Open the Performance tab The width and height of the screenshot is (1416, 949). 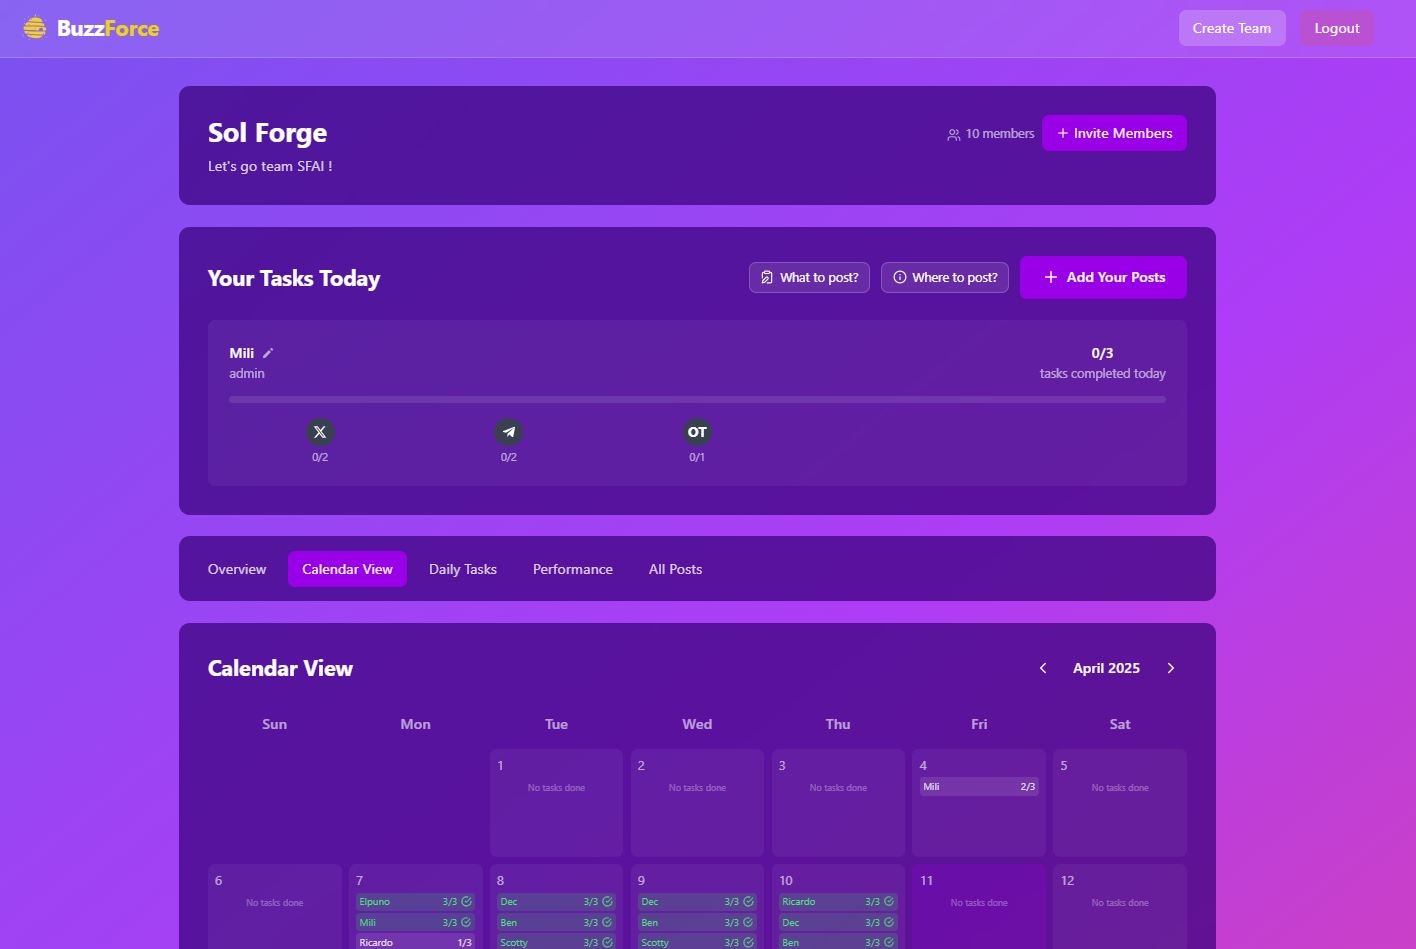(x=573, y=569)
